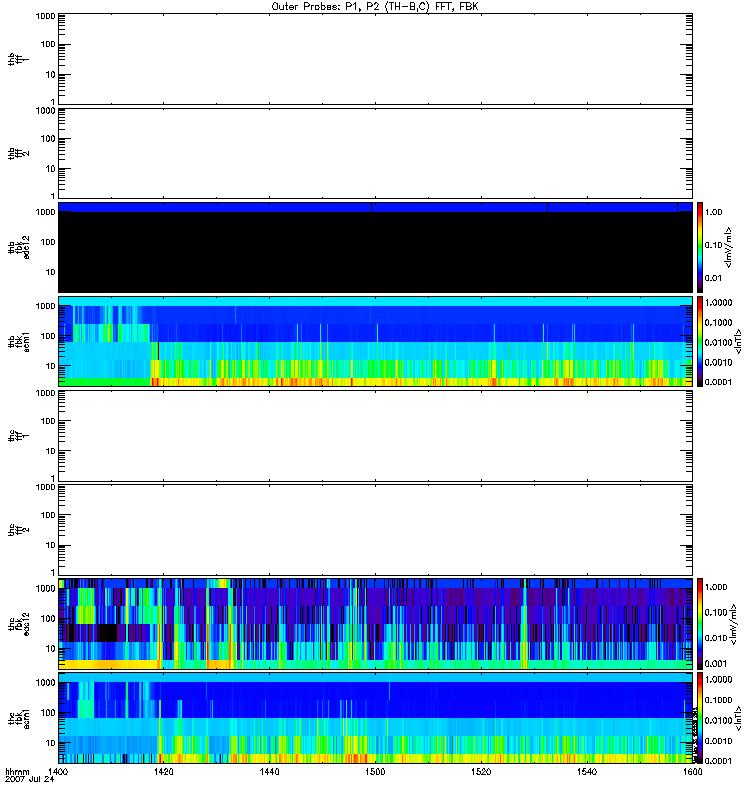Click the thb edc12 mV/m color bar
This screenshot has height=800, width=750.
click(x=702, y=247)
